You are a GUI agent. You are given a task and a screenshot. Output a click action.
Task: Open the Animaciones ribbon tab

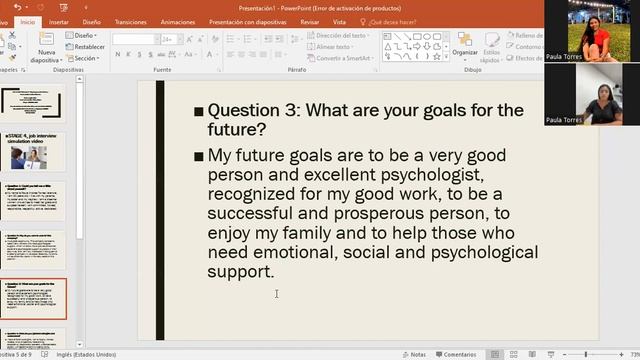178,22
